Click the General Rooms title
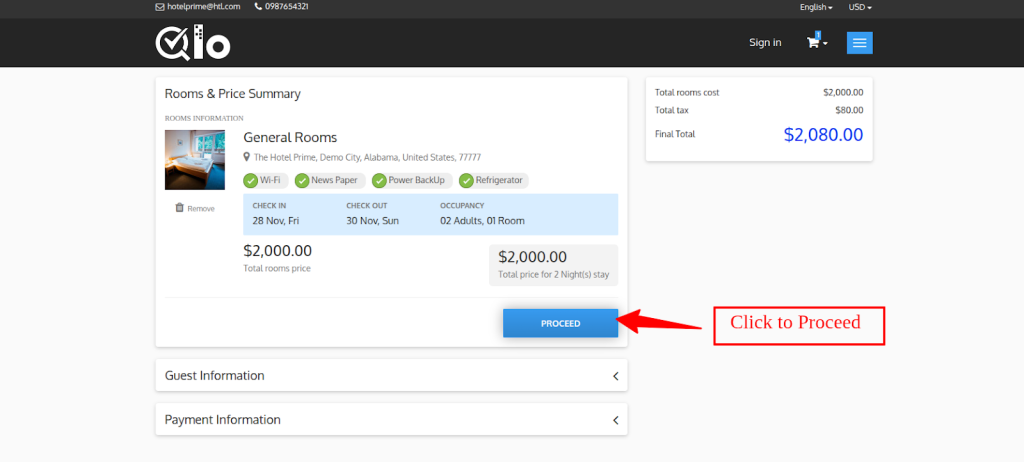Image resolution: width=1024 pixels, height=462 pixels. click(x=290, y=138)
